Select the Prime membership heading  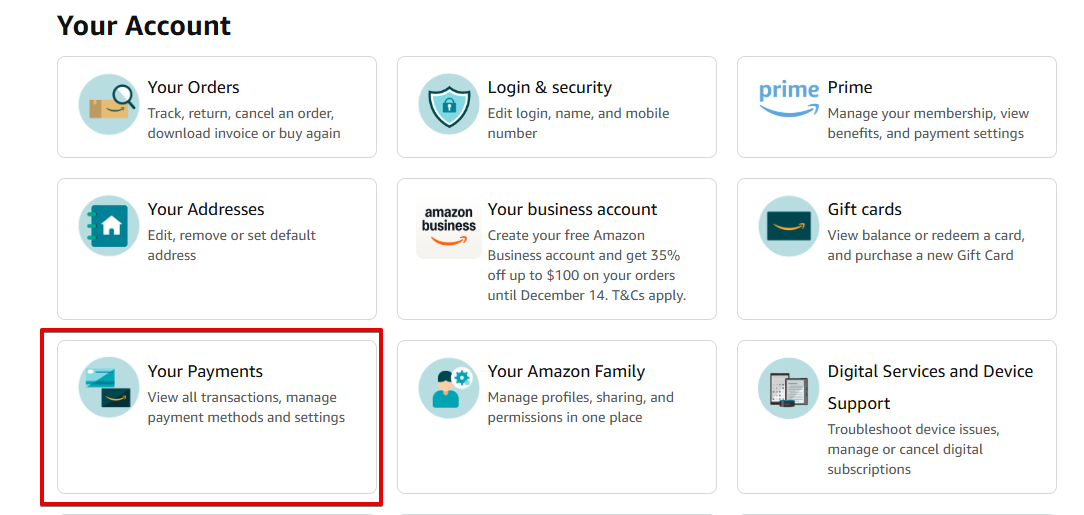(x=850, y=87)
